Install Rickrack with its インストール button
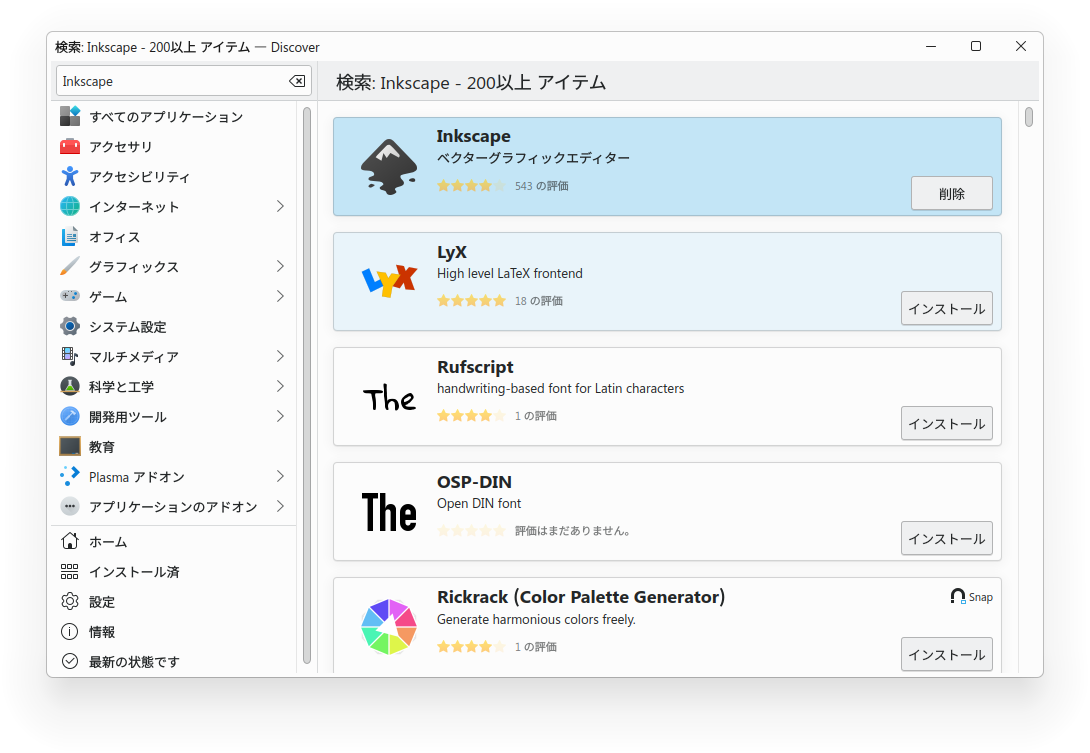 tap(947, 654)
